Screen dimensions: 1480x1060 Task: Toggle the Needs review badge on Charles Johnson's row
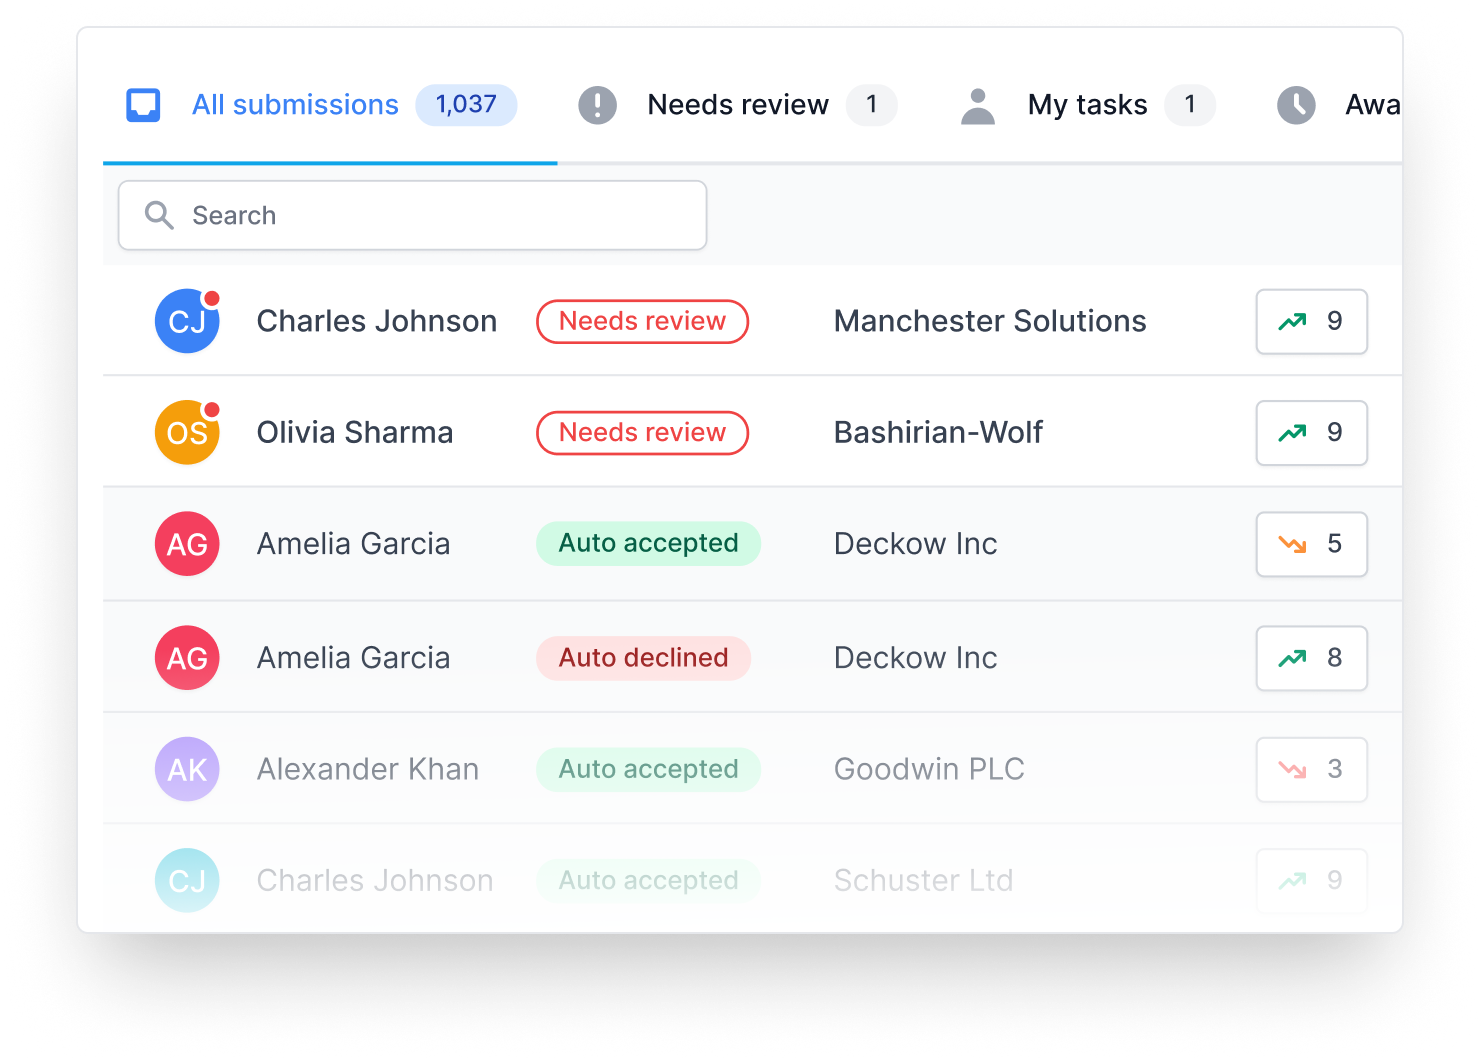(642, 321)
